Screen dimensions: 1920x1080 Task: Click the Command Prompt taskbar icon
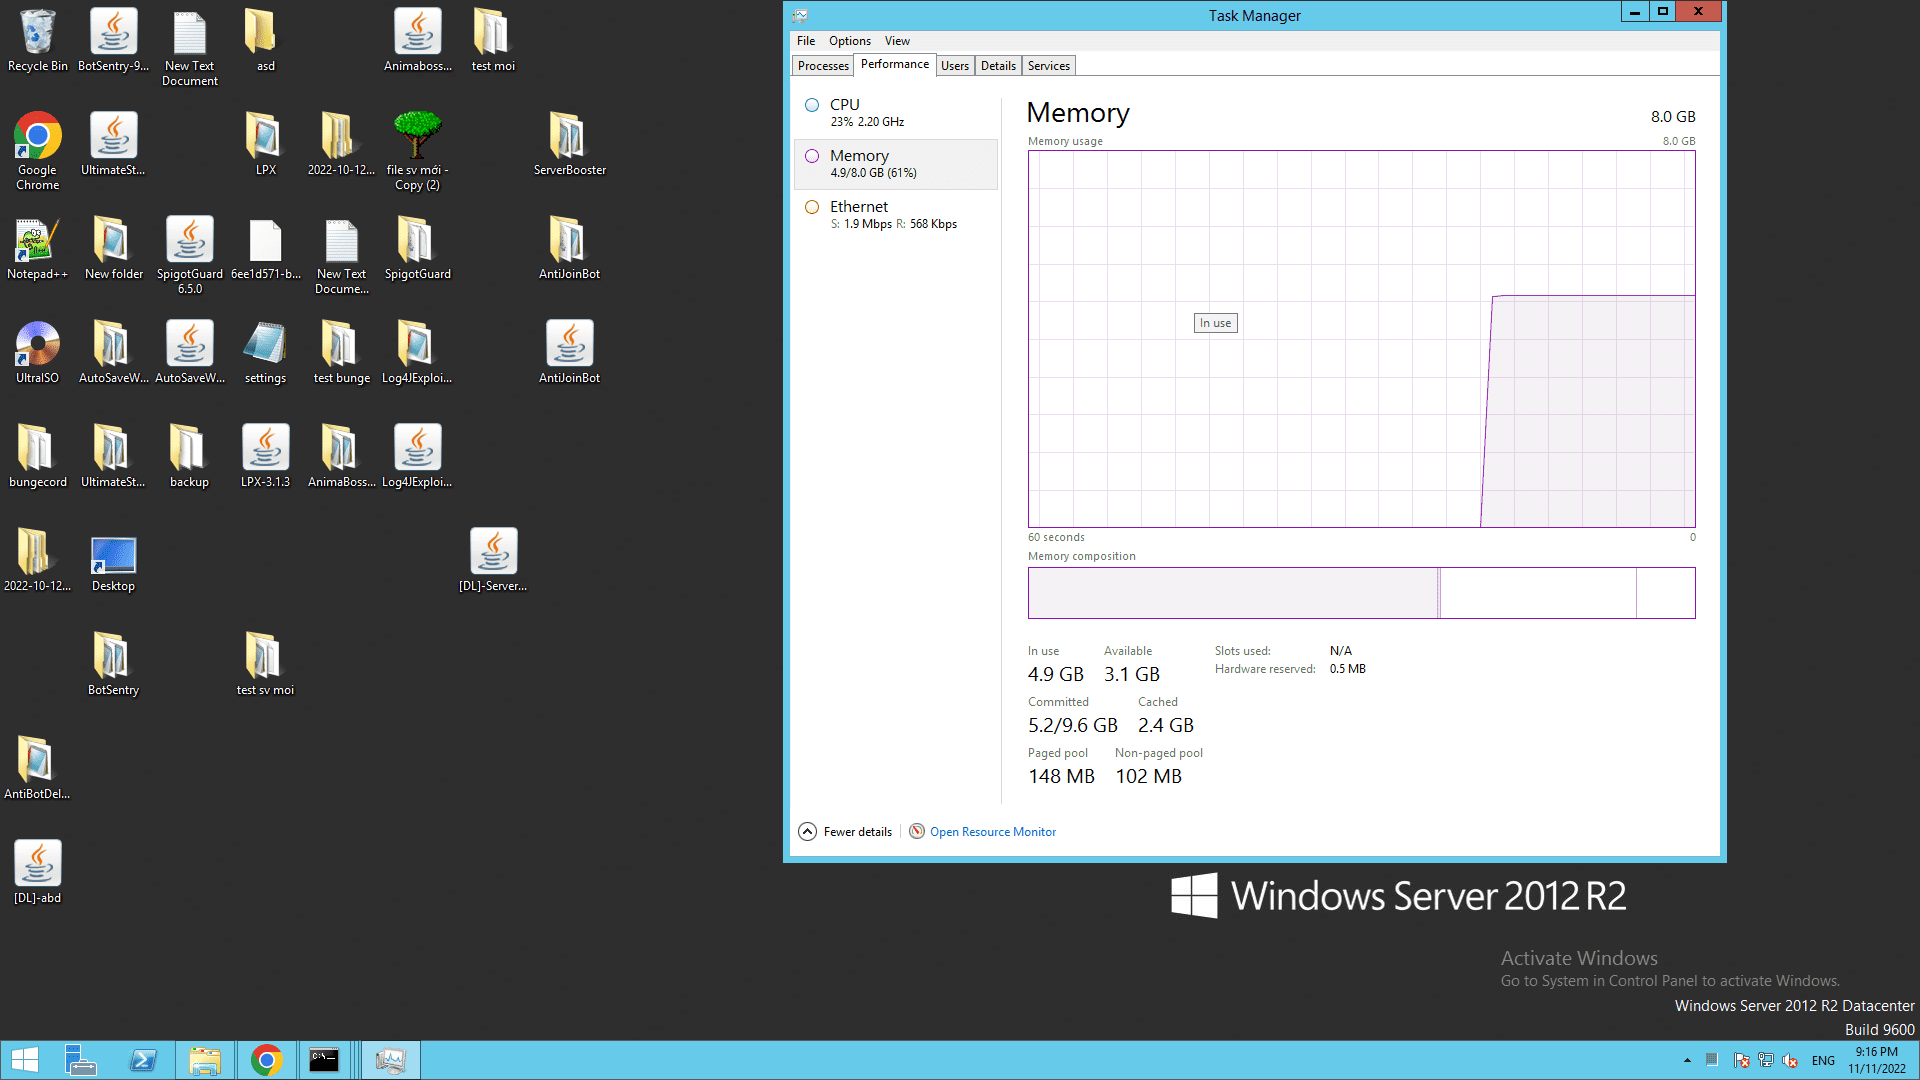point(324,1060)
